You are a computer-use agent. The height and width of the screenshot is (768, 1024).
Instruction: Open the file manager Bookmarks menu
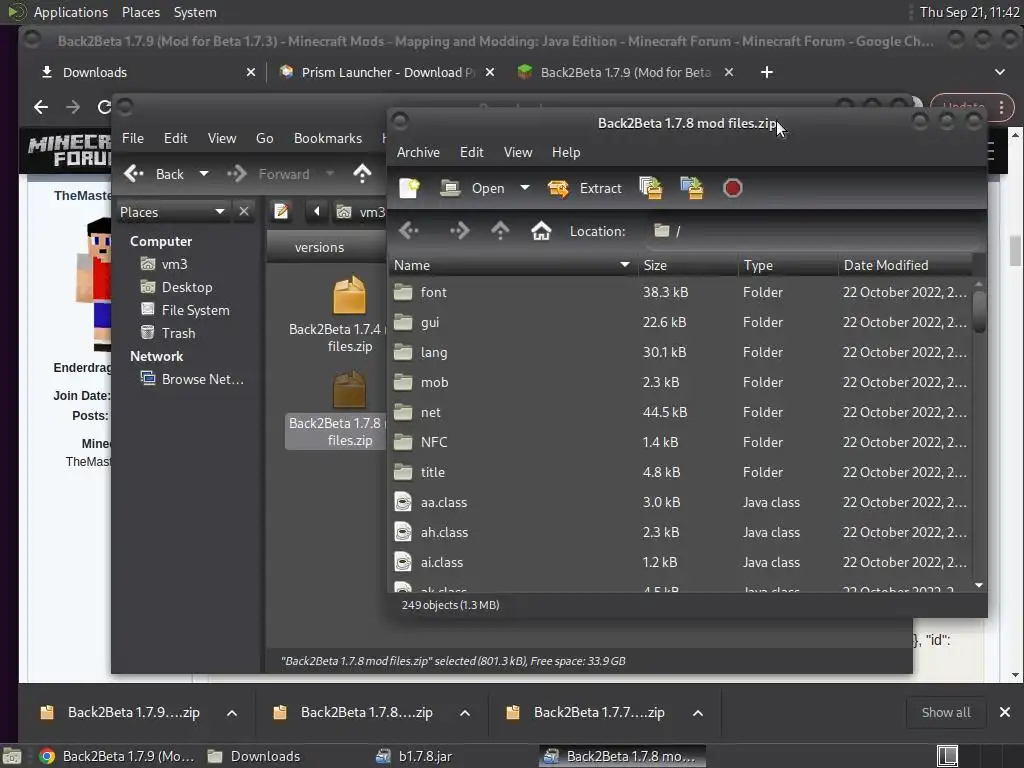click(328, 138)
